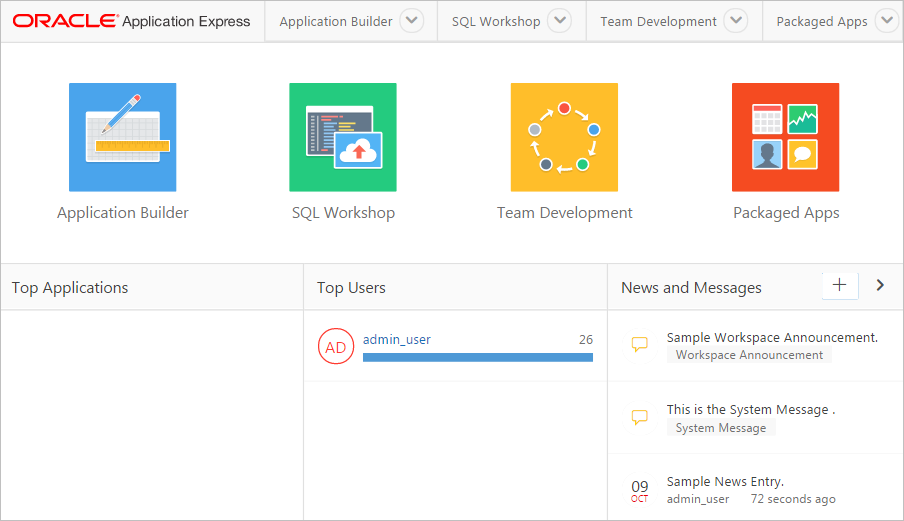This screenshot has height=521, width=904.
Task: Select the Packaged Apps menu tab
Action: tap(822, 21)
